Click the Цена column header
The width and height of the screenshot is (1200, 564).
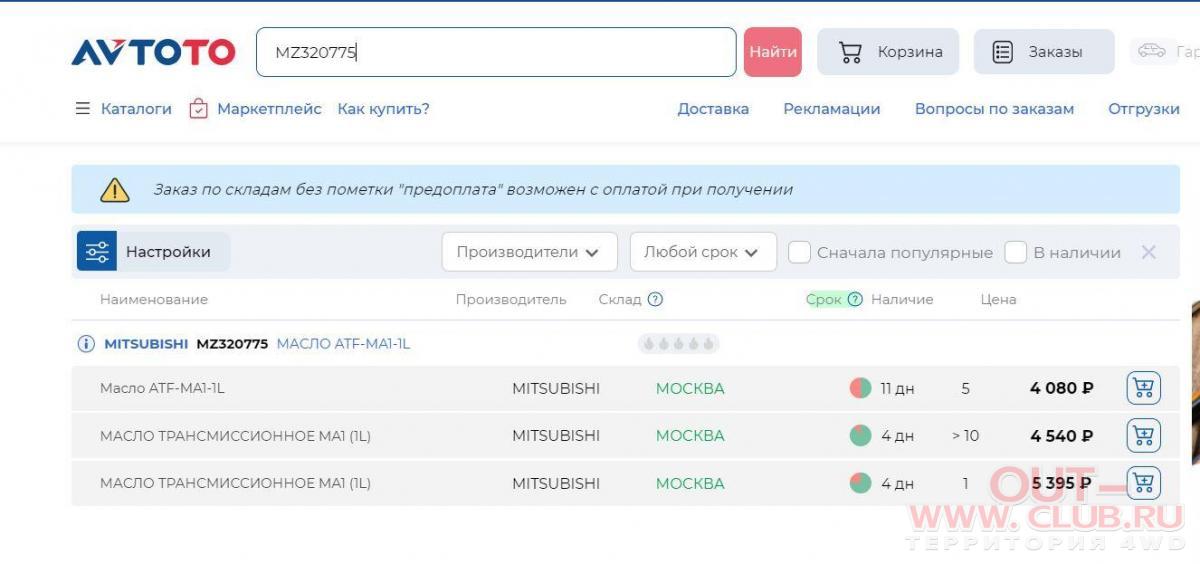(x=998, y=299)
